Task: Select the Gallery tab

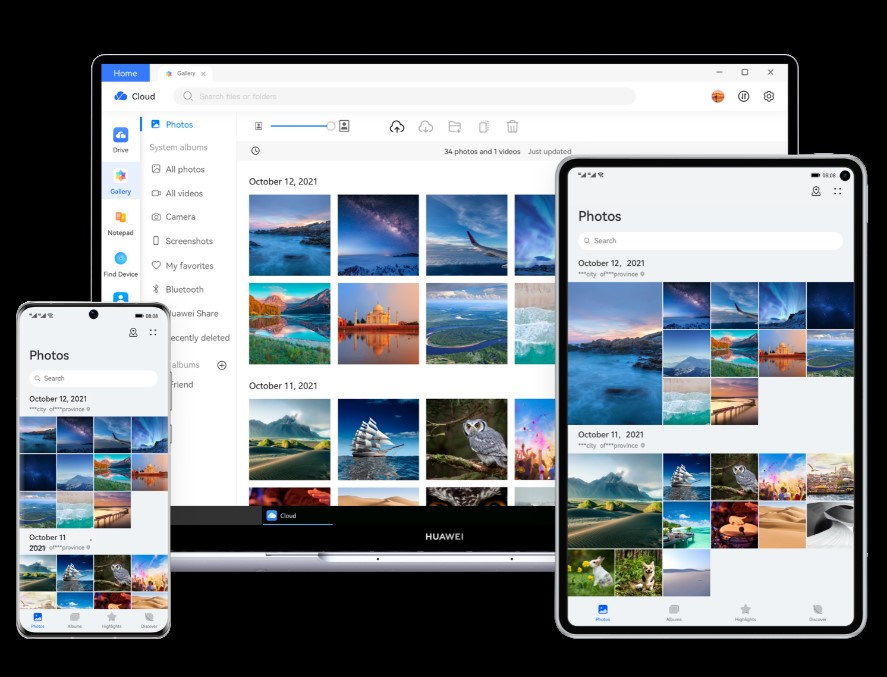Action: (x=185, y=73)
